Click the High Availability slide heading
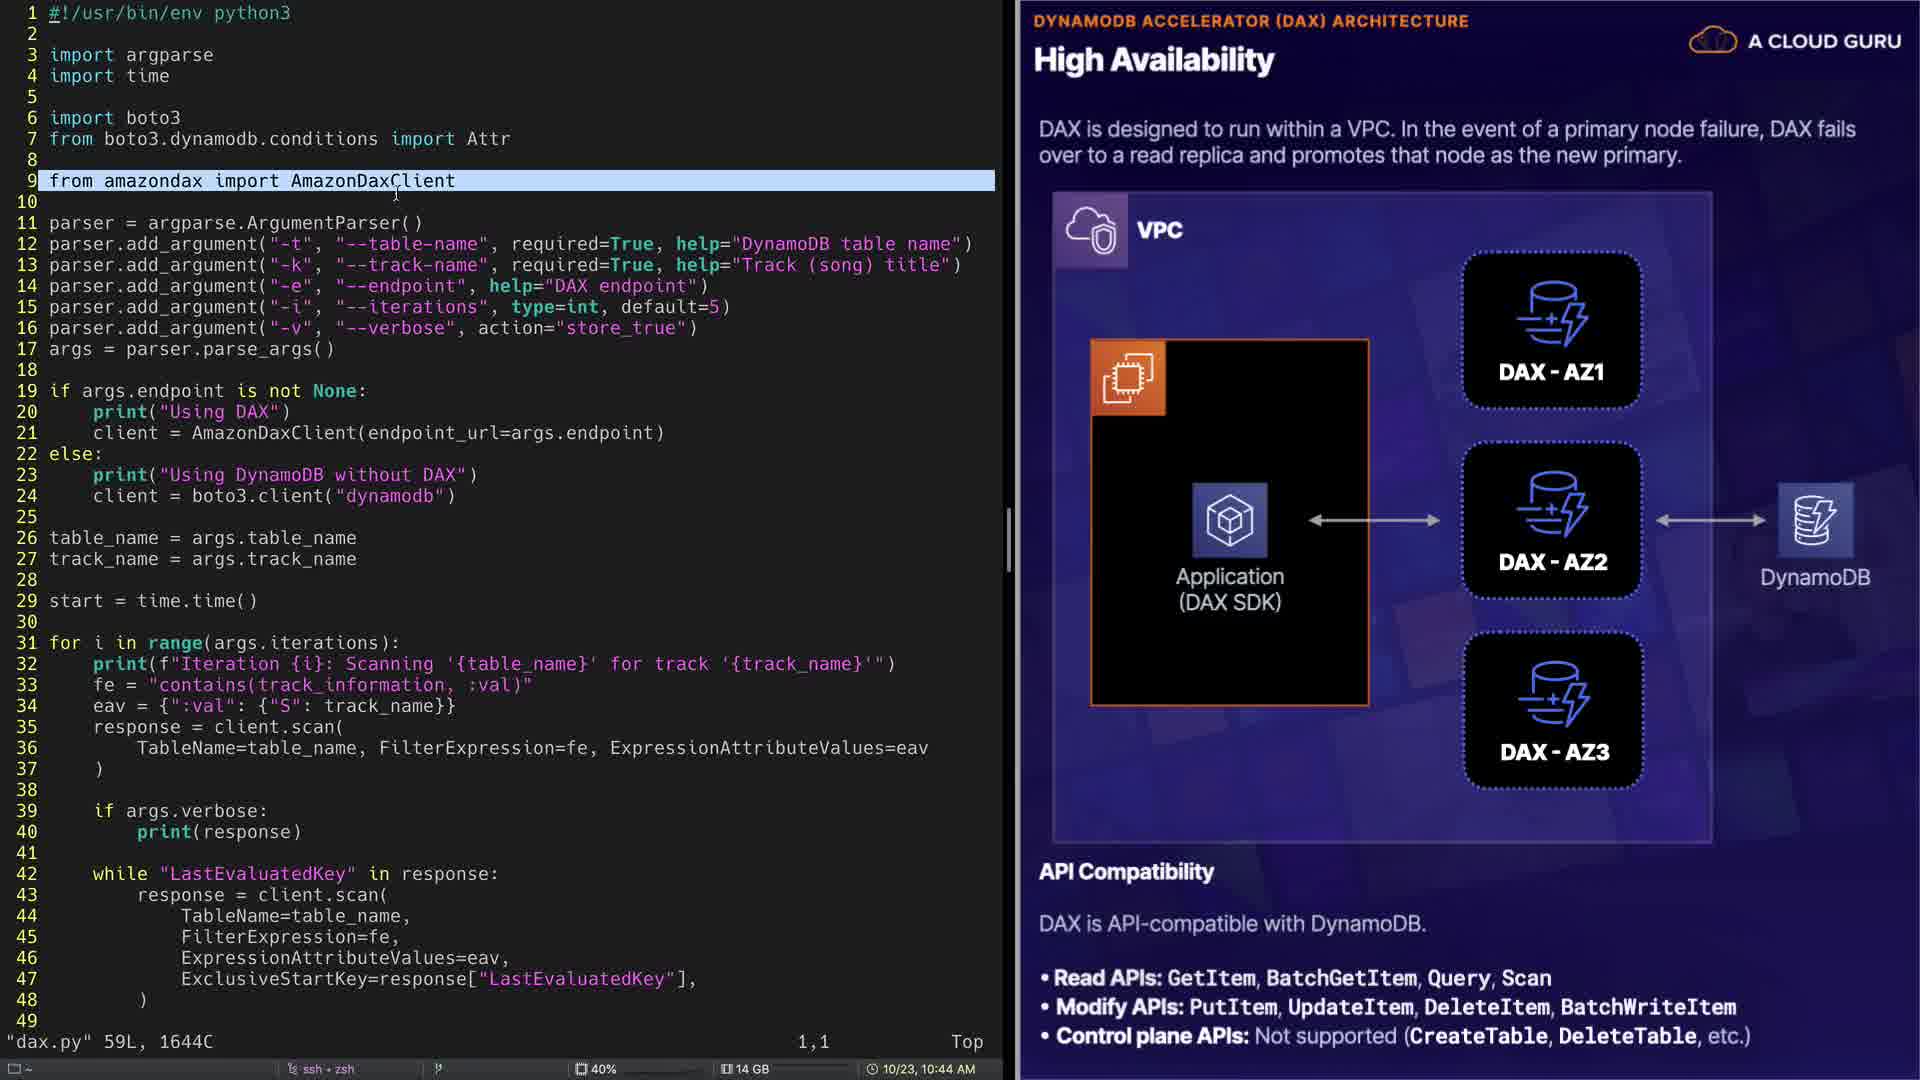This screenshot has width=1920, height=1080. point(1153,60)
